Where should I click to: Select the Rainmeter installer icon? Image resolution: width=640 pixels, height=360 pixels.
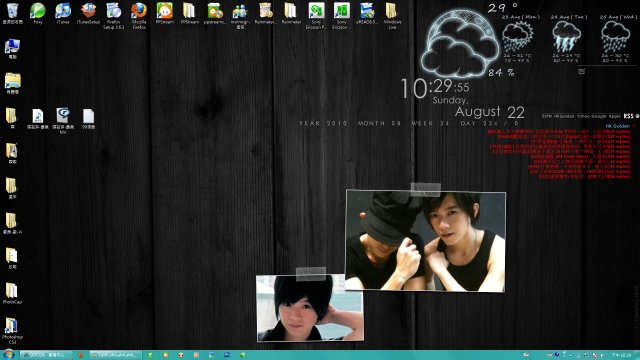(x=265, y=13)
